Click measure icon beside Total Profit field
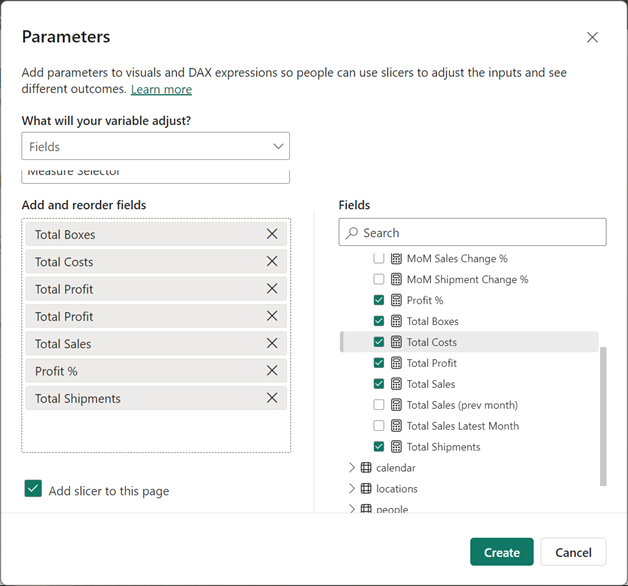628x586 pixels. (396, 363)
